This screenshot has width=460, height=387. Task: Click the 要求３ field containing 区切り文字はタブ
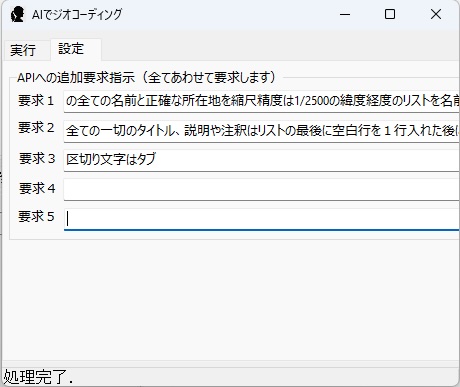(x=262, y=160)
